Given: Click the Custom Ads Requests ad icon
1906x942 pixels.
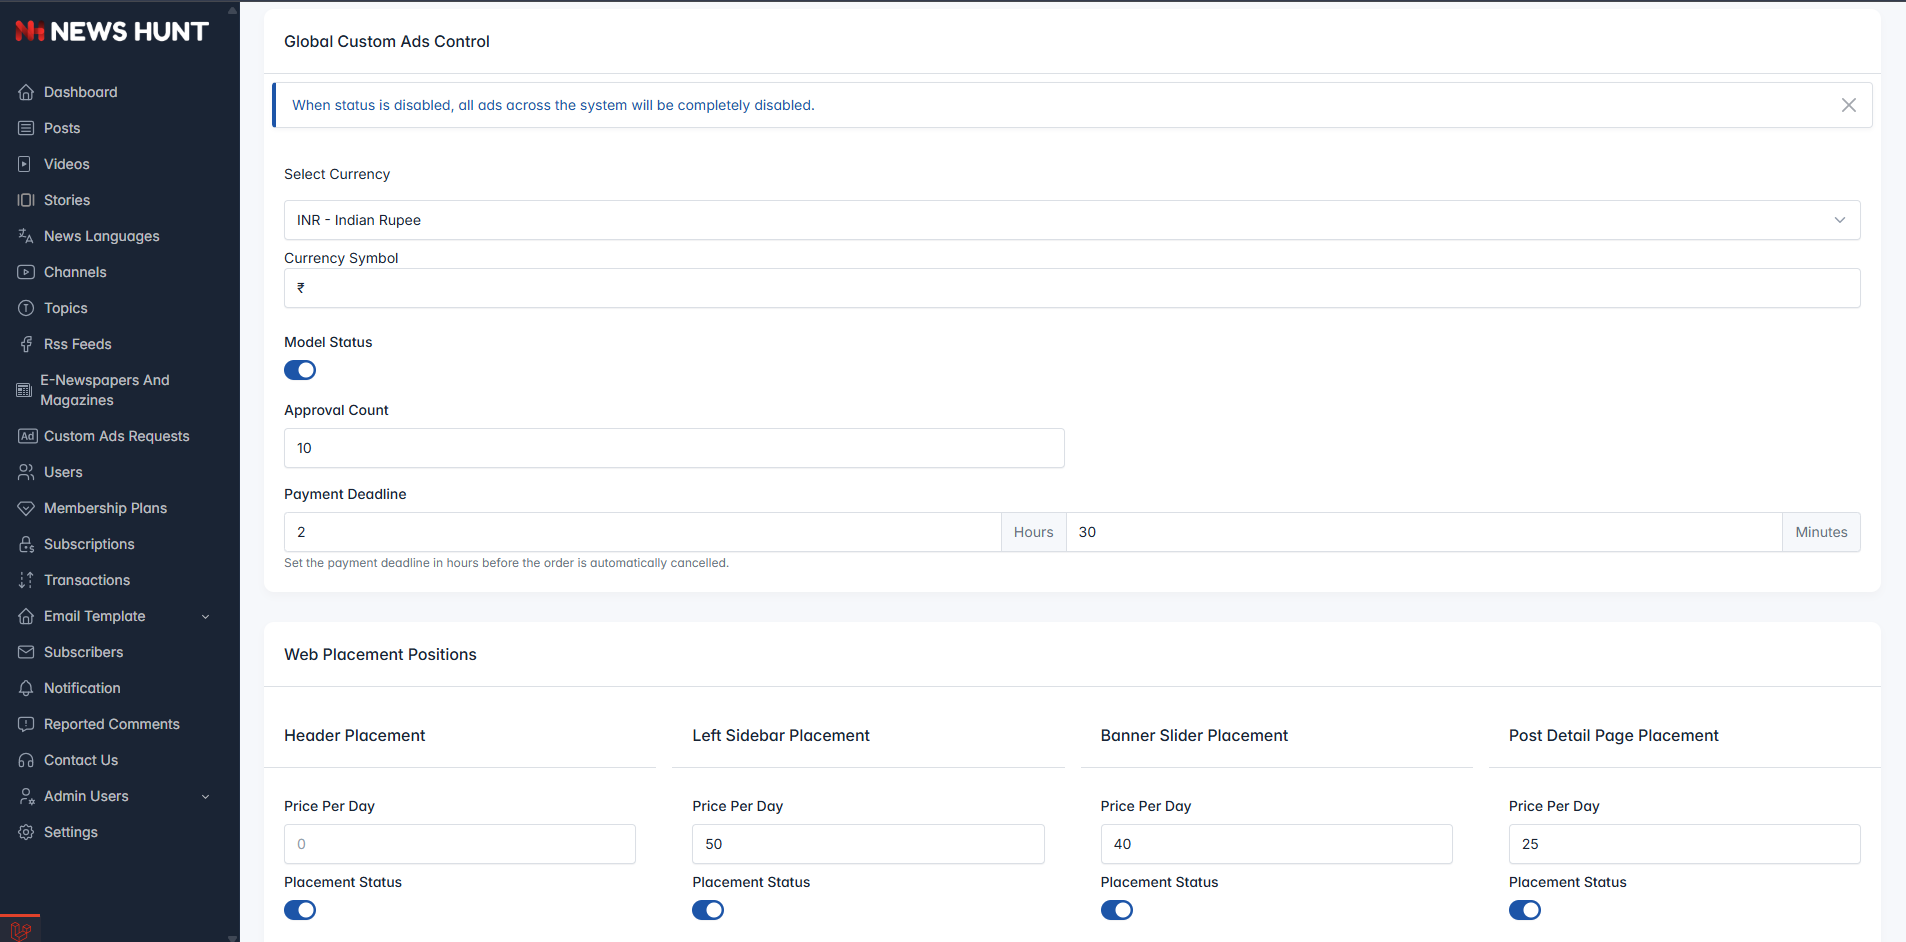Looking at the screenshot, I should point(27,436).
